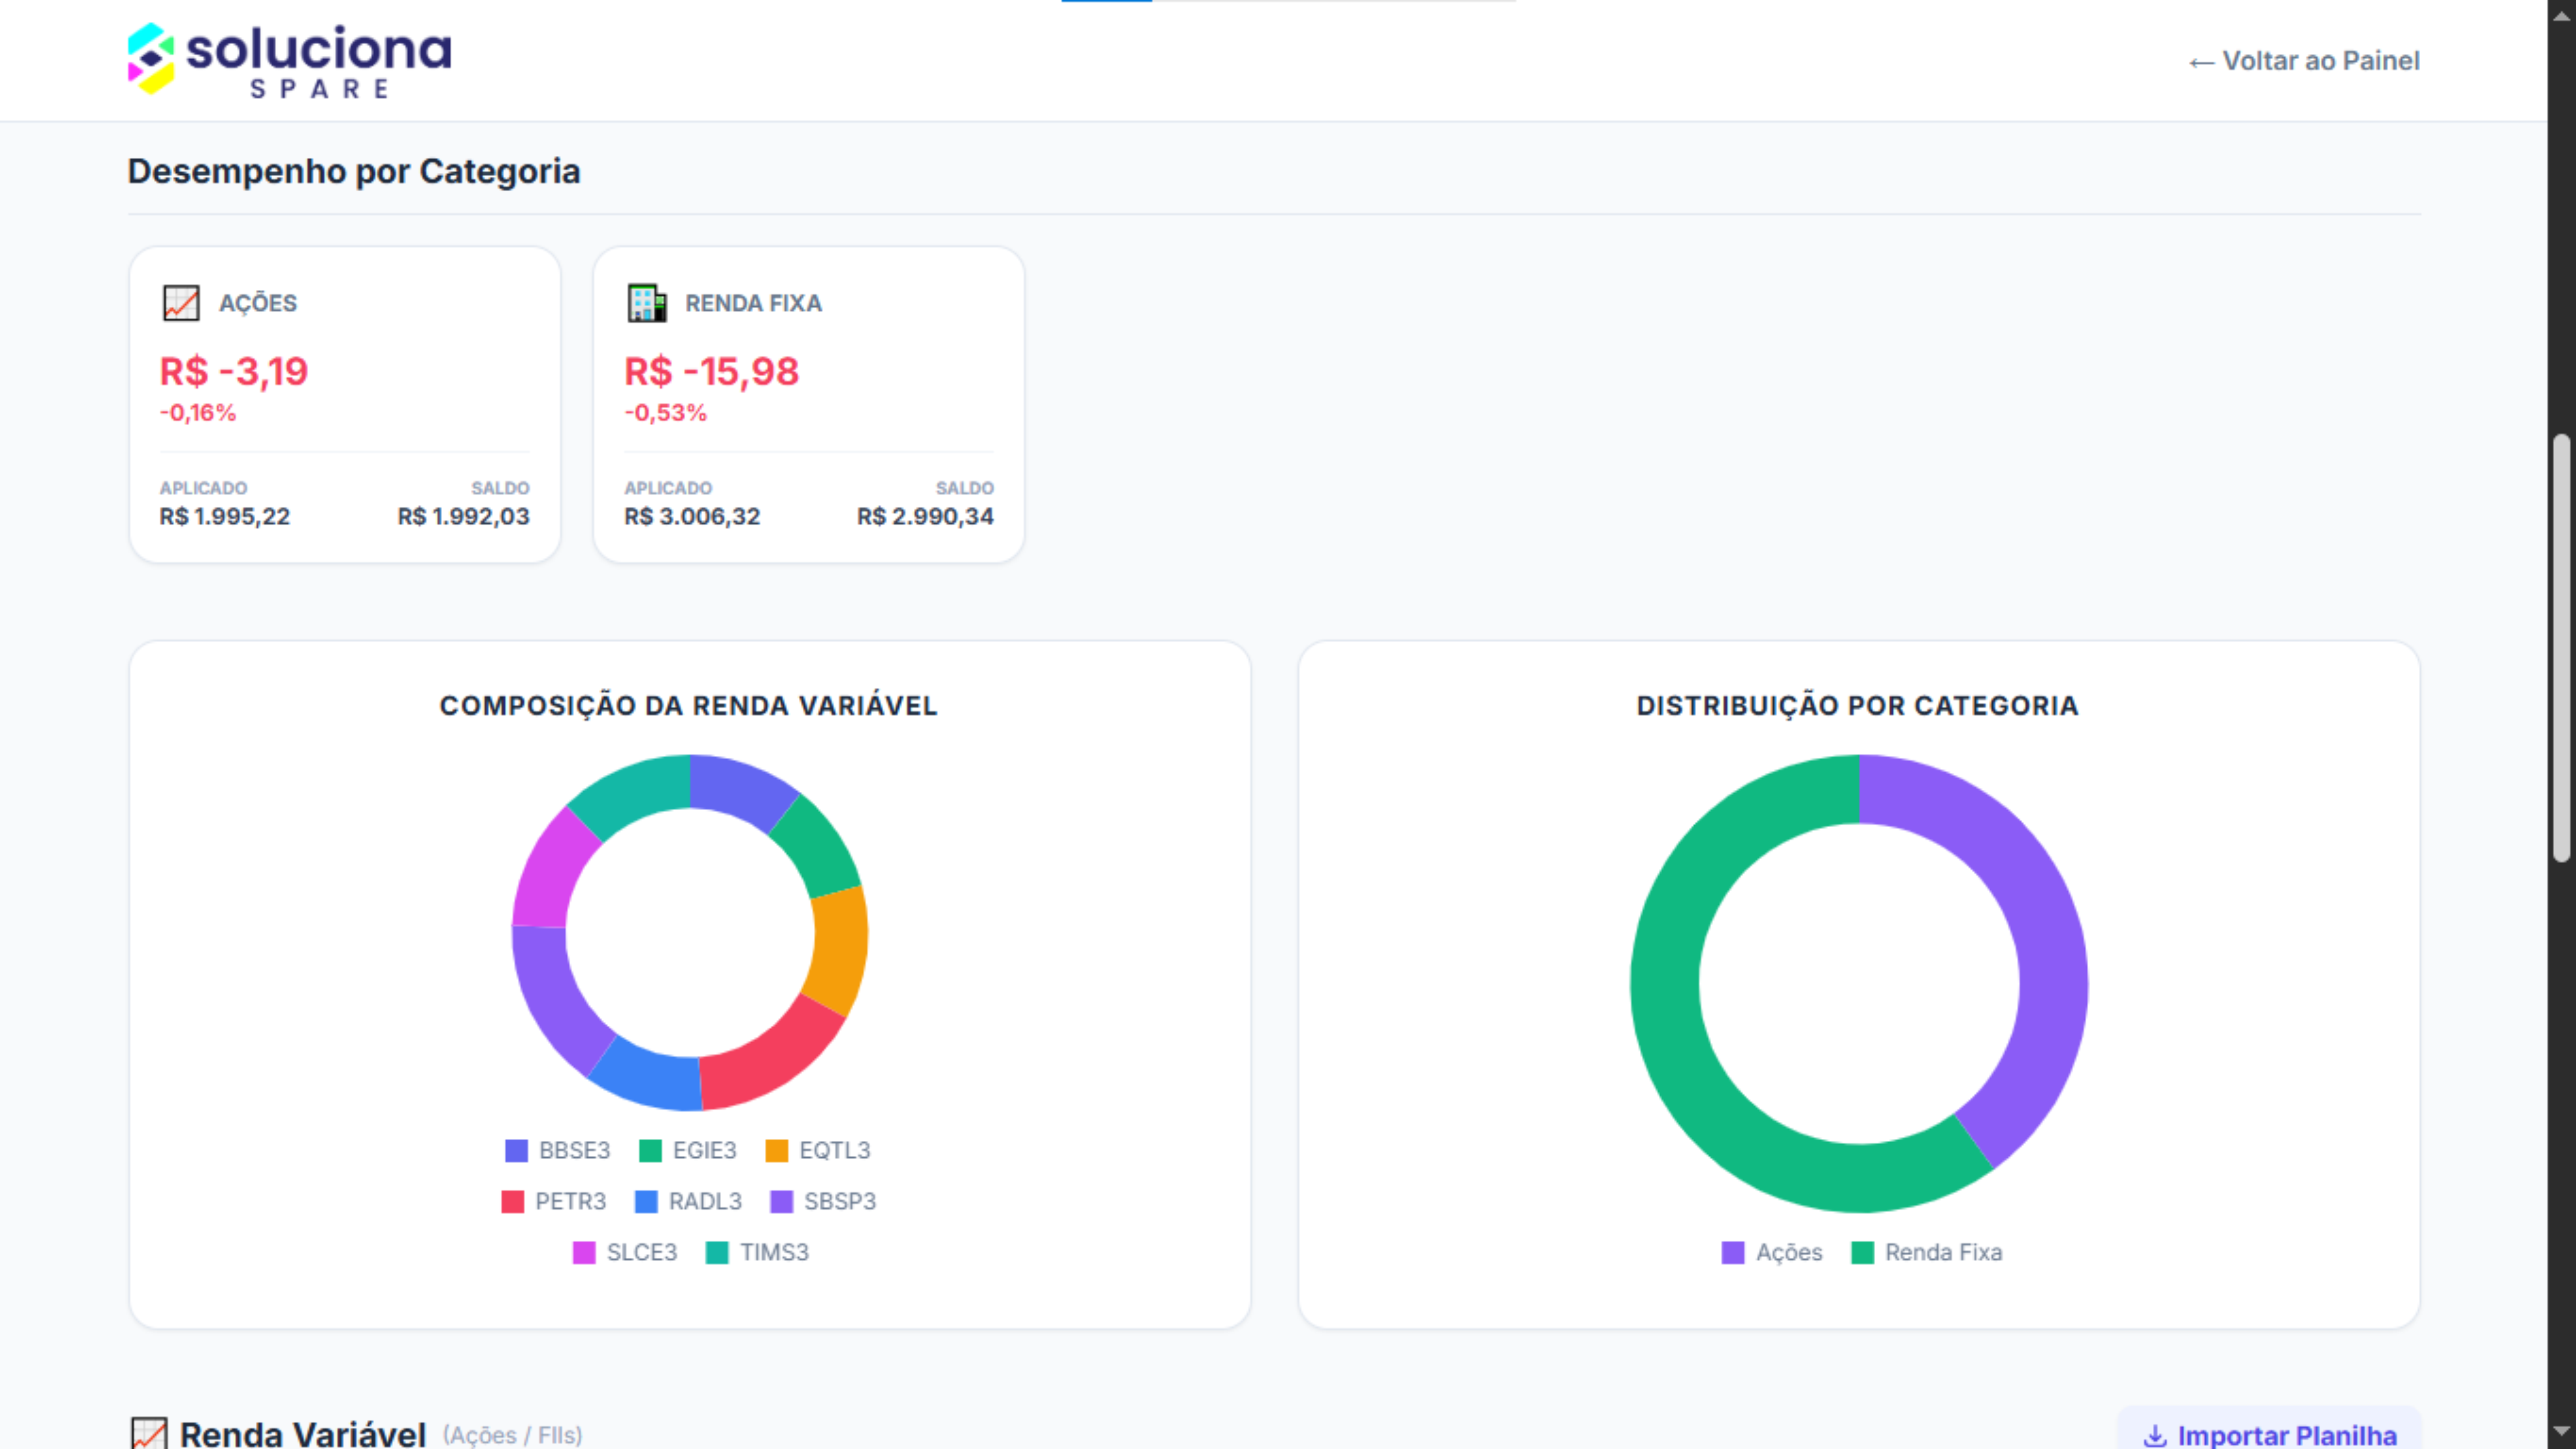Image resolution: width=2576 pixels, height=1449 pixels.
Task: Toggle the TIMS3 legend item
Action: (757, 1253)
